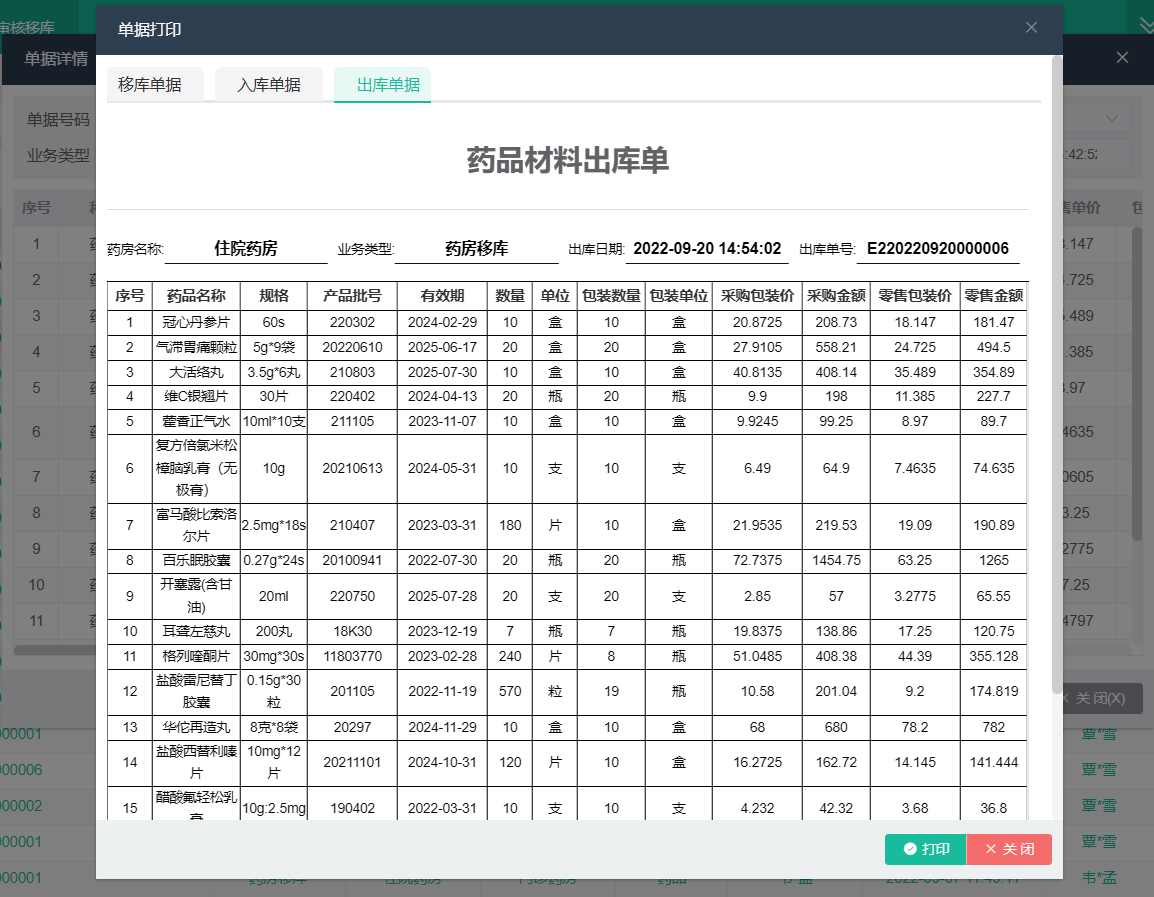This screenshot has height=897, width=1154.
Task: Expand the dropdown chevron in 单据详情 window
Action: (x=1111, y=118)
